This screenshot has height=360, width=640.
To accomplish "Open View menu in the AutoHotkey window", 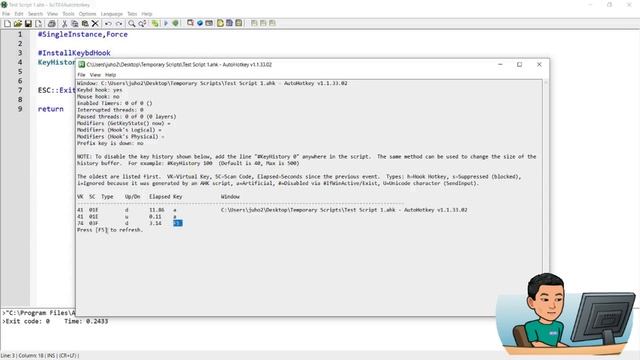I will (x=95, y=75).
